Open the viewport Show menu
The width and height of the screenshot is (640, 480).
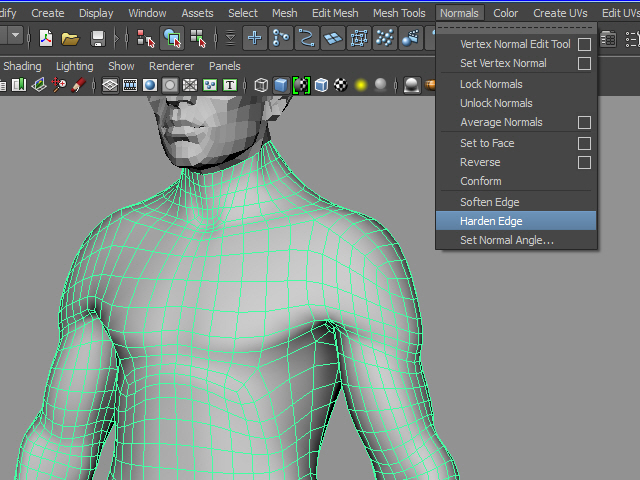click(x=121, y=66)
